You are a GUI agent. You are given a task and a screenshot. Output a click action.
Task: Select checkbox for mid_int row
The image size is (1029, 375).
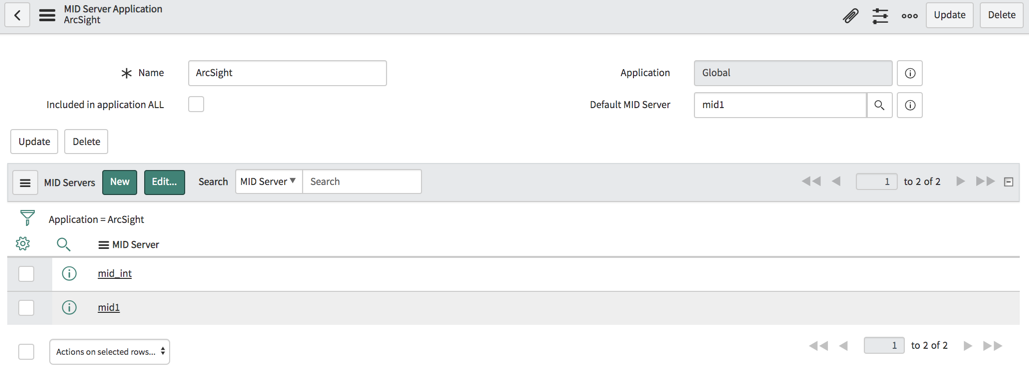[x=26, y=274]
